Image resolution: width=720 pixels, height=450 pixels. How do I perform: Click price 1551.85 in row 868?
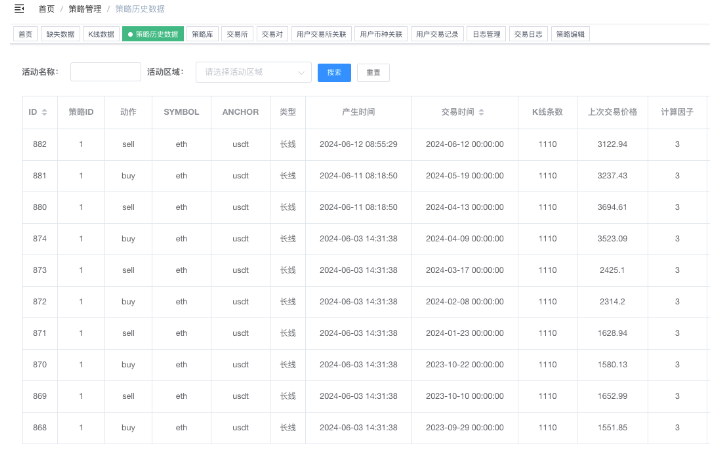tap(612, 428)
